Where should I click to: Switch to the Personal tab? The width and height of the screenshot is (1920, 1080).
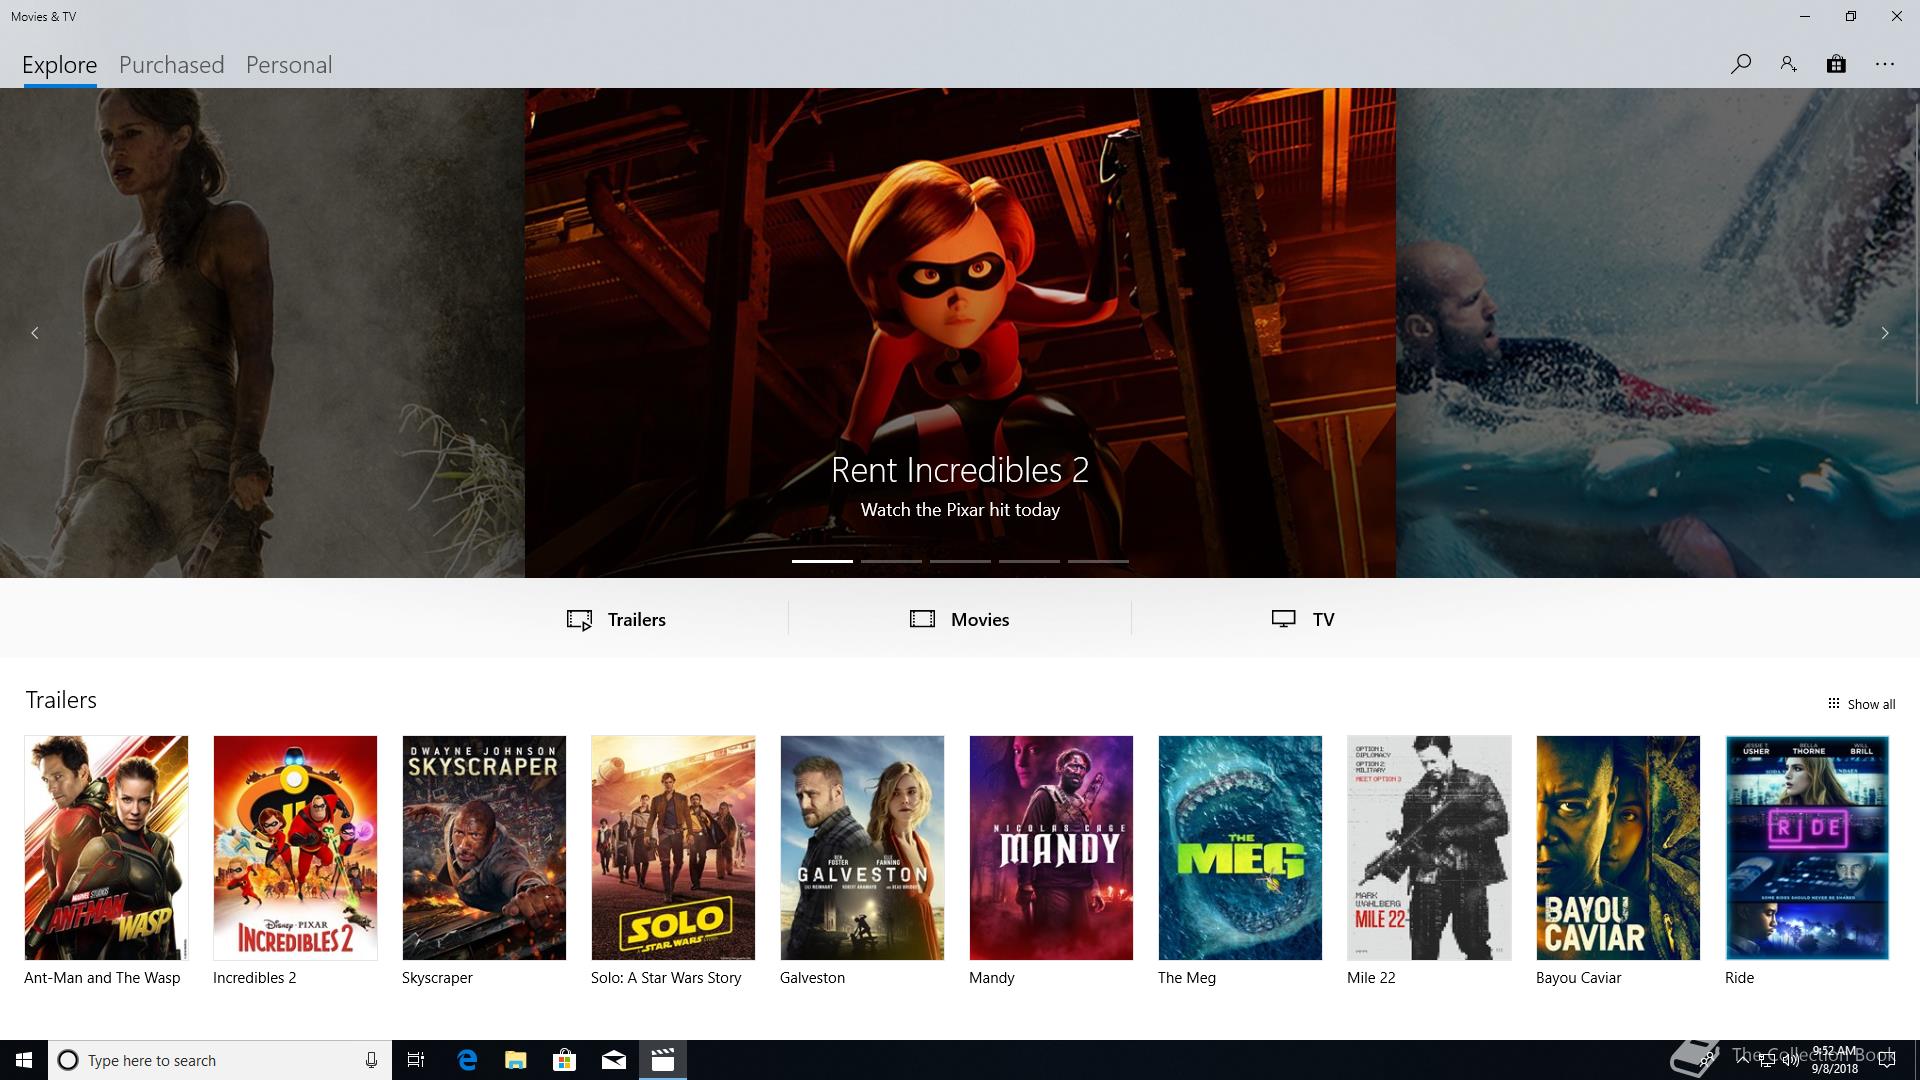(x=289, y=65)
